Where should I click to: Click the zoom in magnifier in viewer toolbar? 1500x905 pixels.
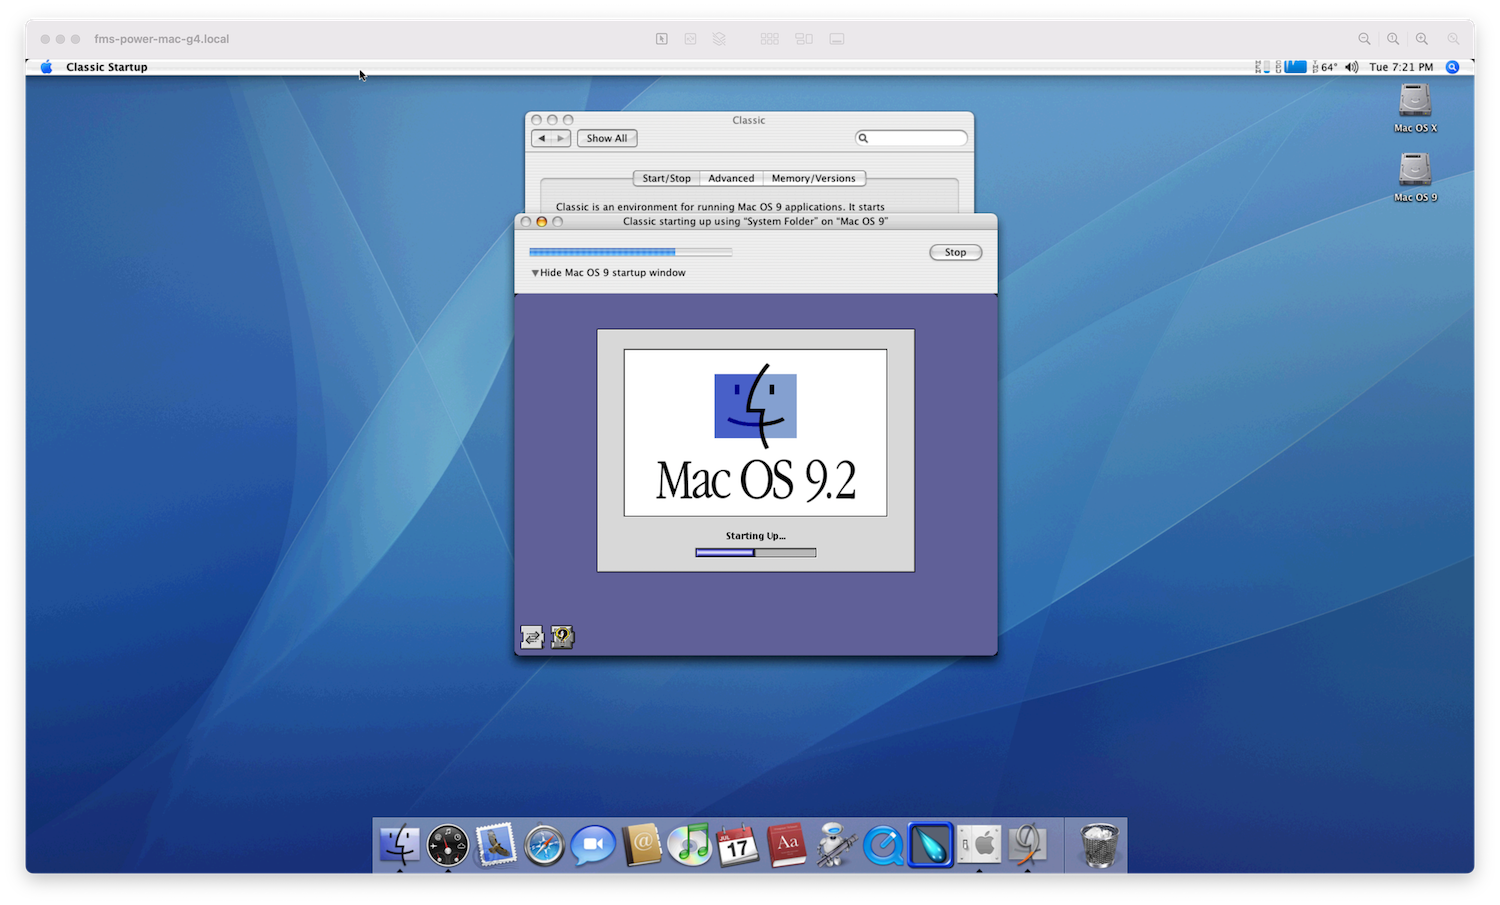pos(1421,39)
